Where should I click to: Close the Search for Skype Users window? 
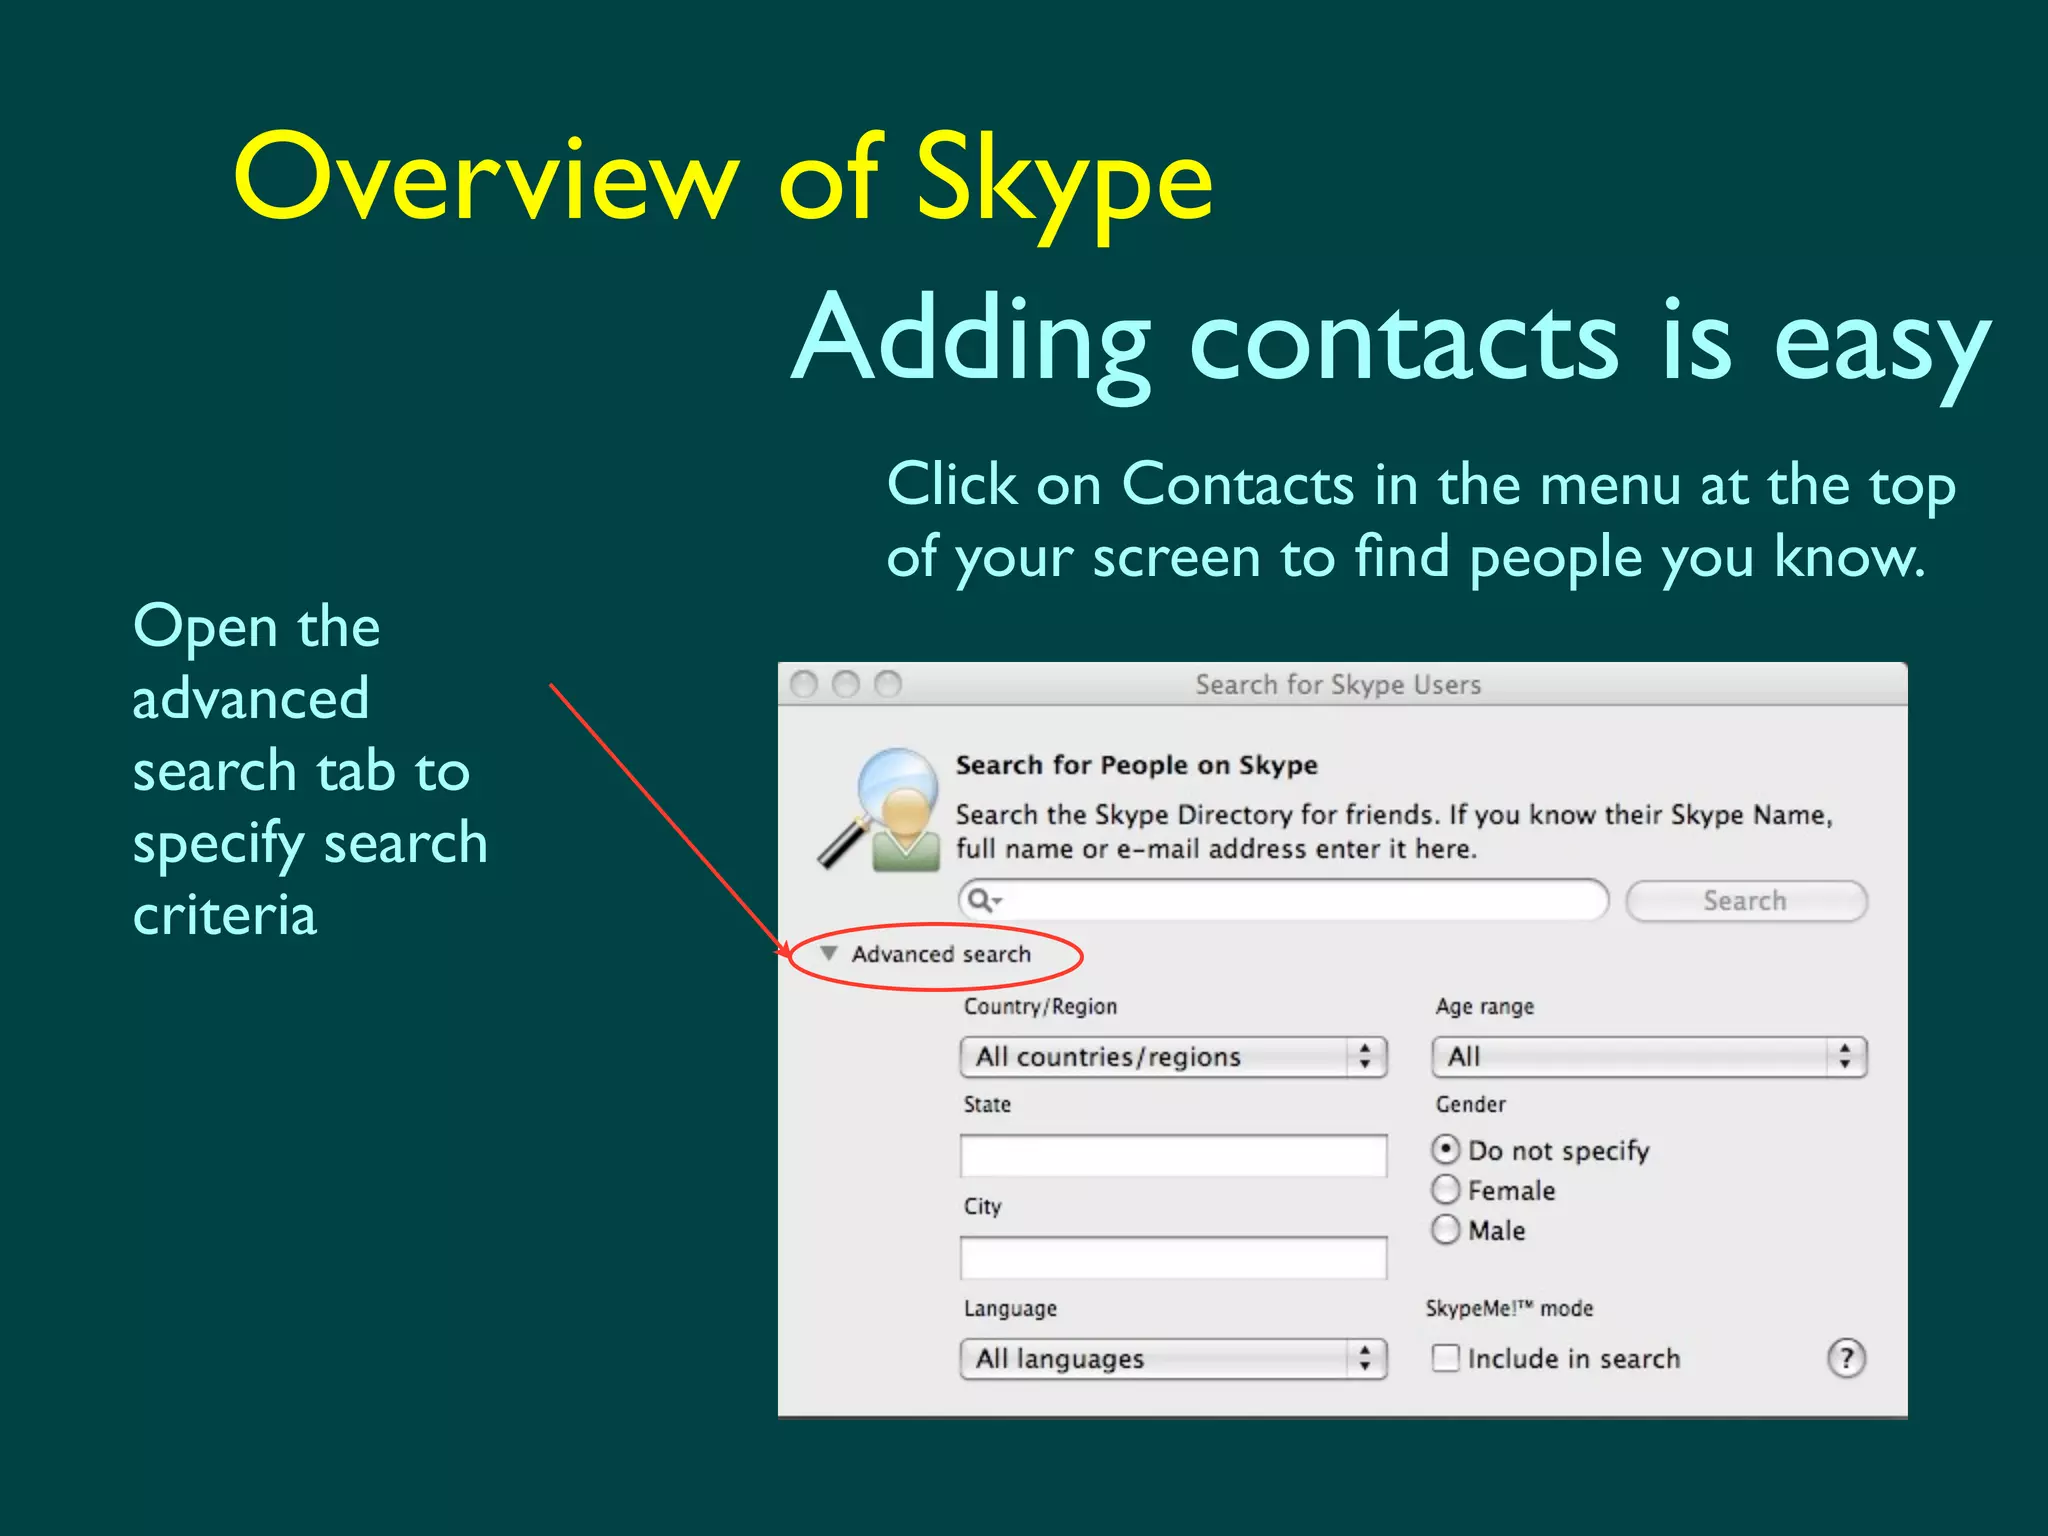click(804, 684)
